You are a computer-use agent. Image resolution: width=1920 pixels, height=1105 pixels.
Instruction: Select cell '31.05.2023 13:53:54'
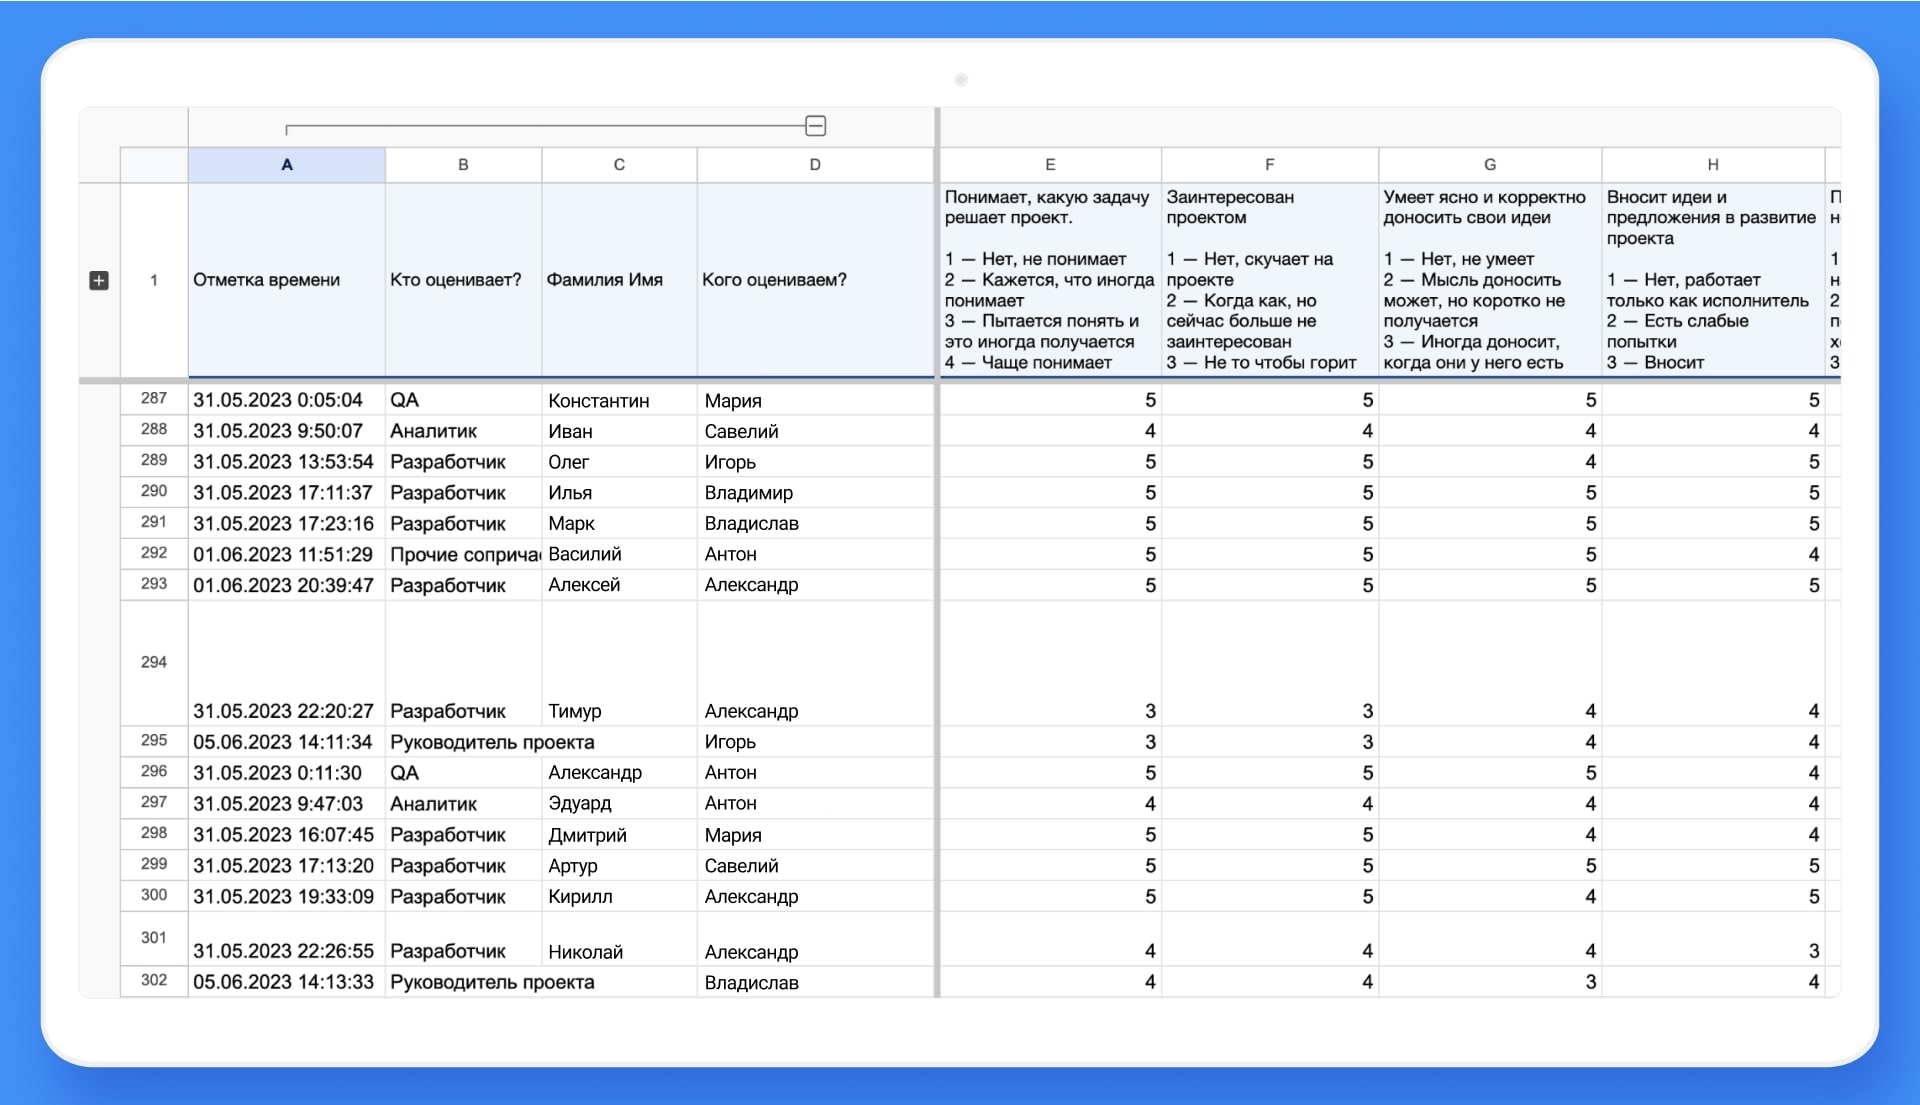tap(287, 462)
